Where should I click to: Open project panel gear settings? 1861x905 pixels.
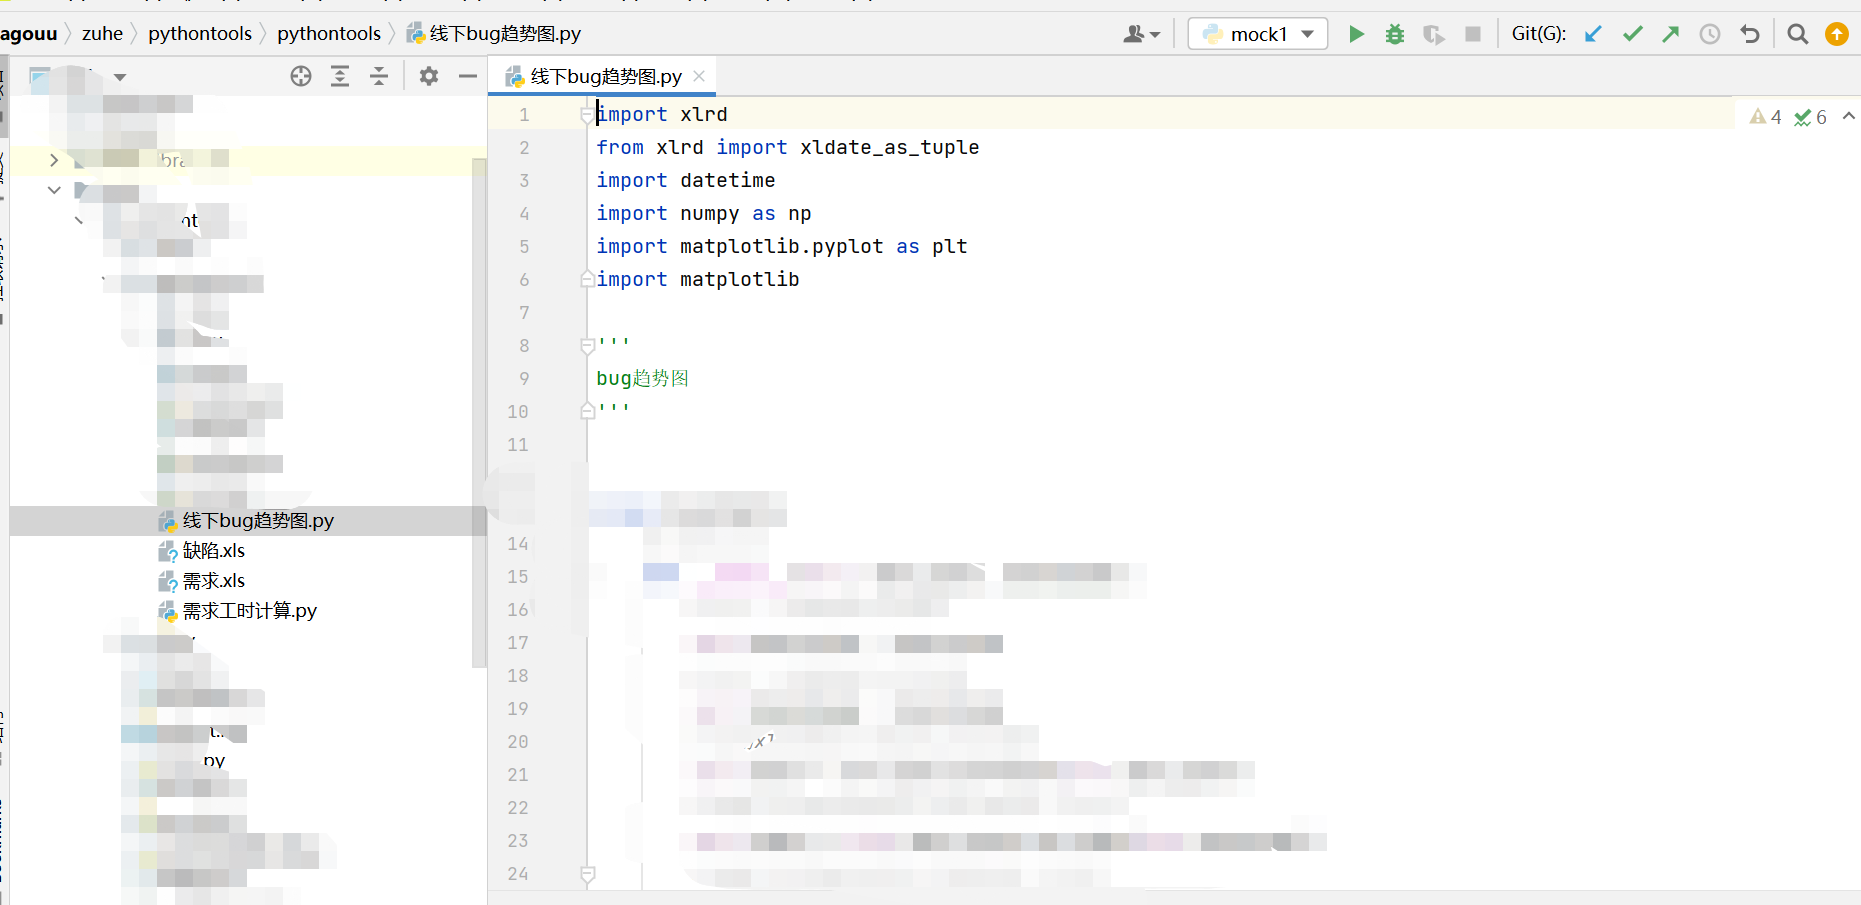click(x=429, y=76)
